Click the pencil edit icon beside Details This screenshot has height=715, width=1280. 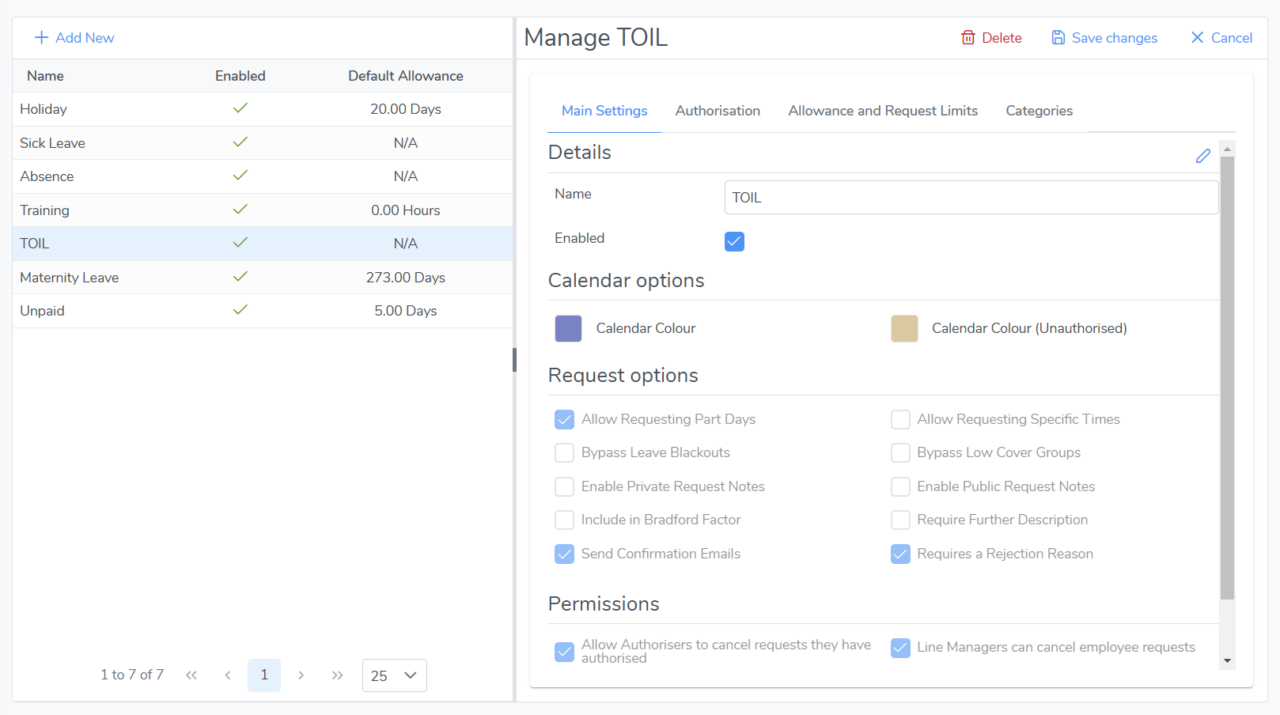point(1203,156)
